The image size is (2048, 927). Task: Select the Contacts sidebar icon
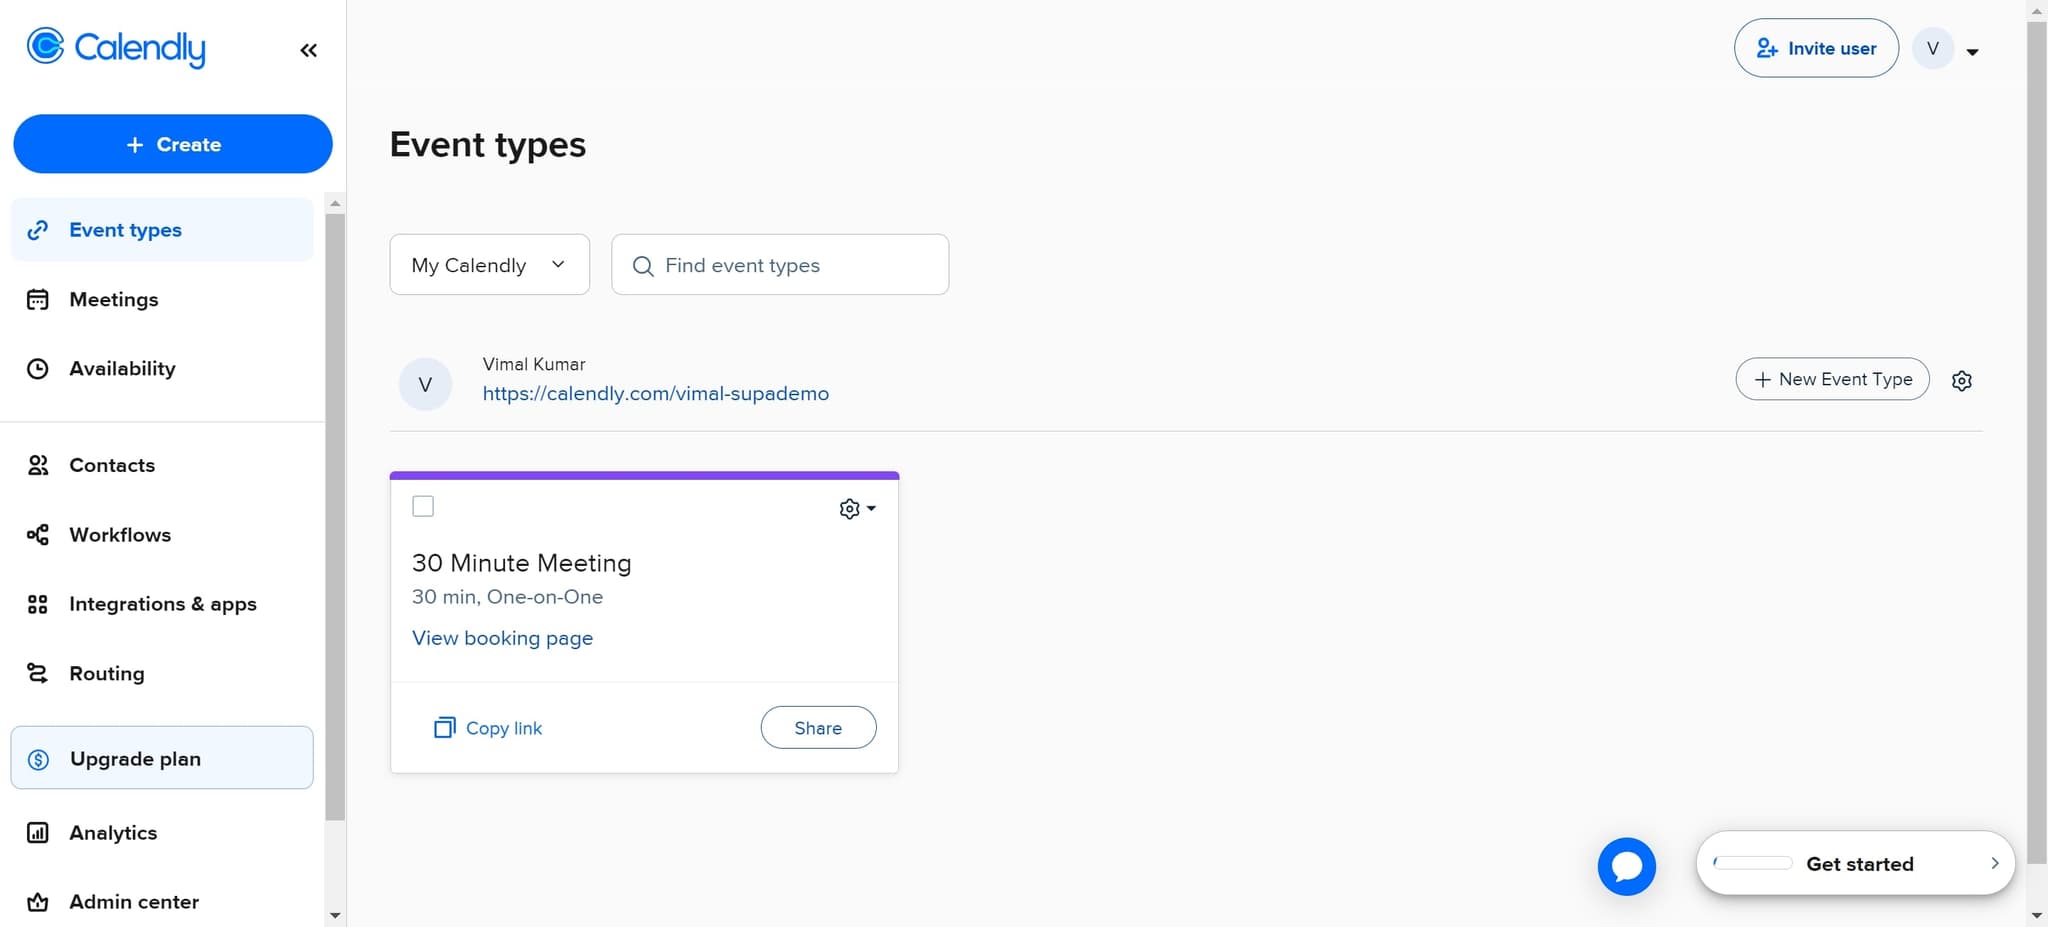(37, 464)
